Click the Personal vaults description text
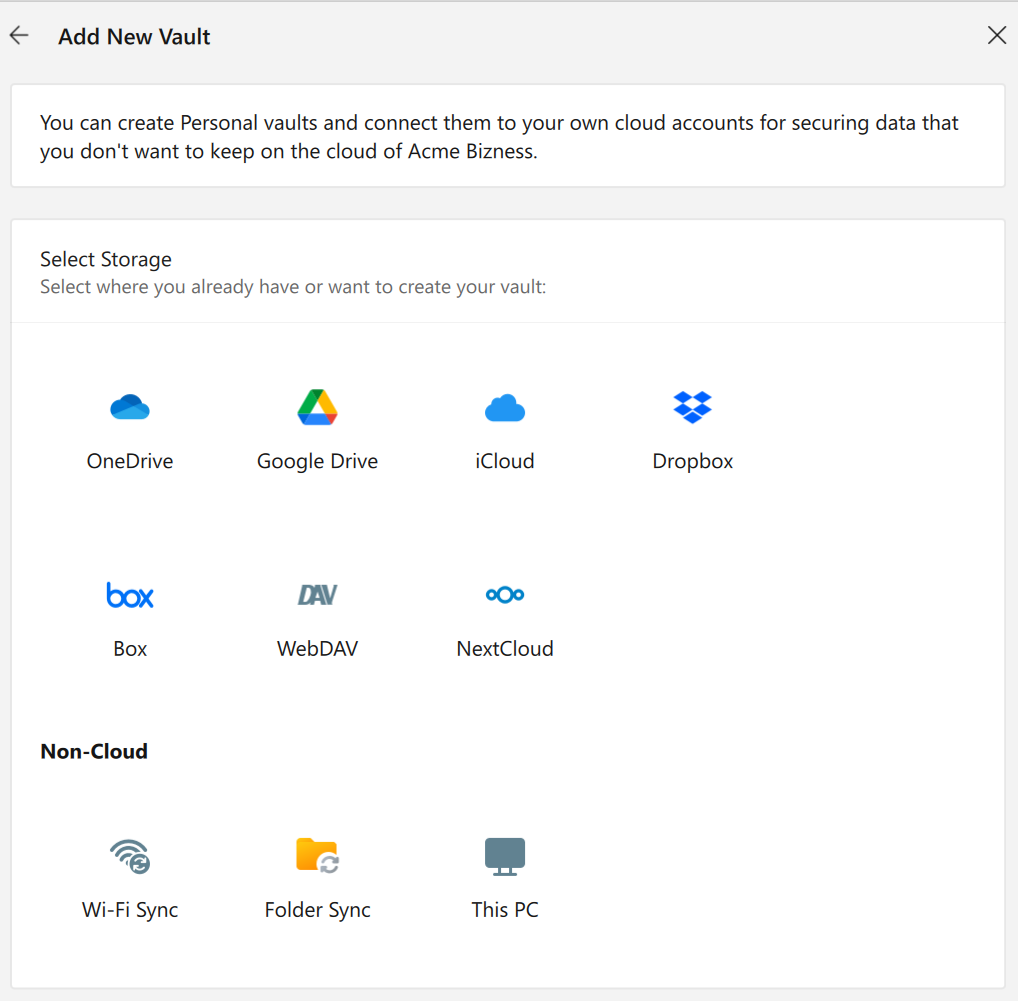The image size is (1018, 1001). point(499,137)
